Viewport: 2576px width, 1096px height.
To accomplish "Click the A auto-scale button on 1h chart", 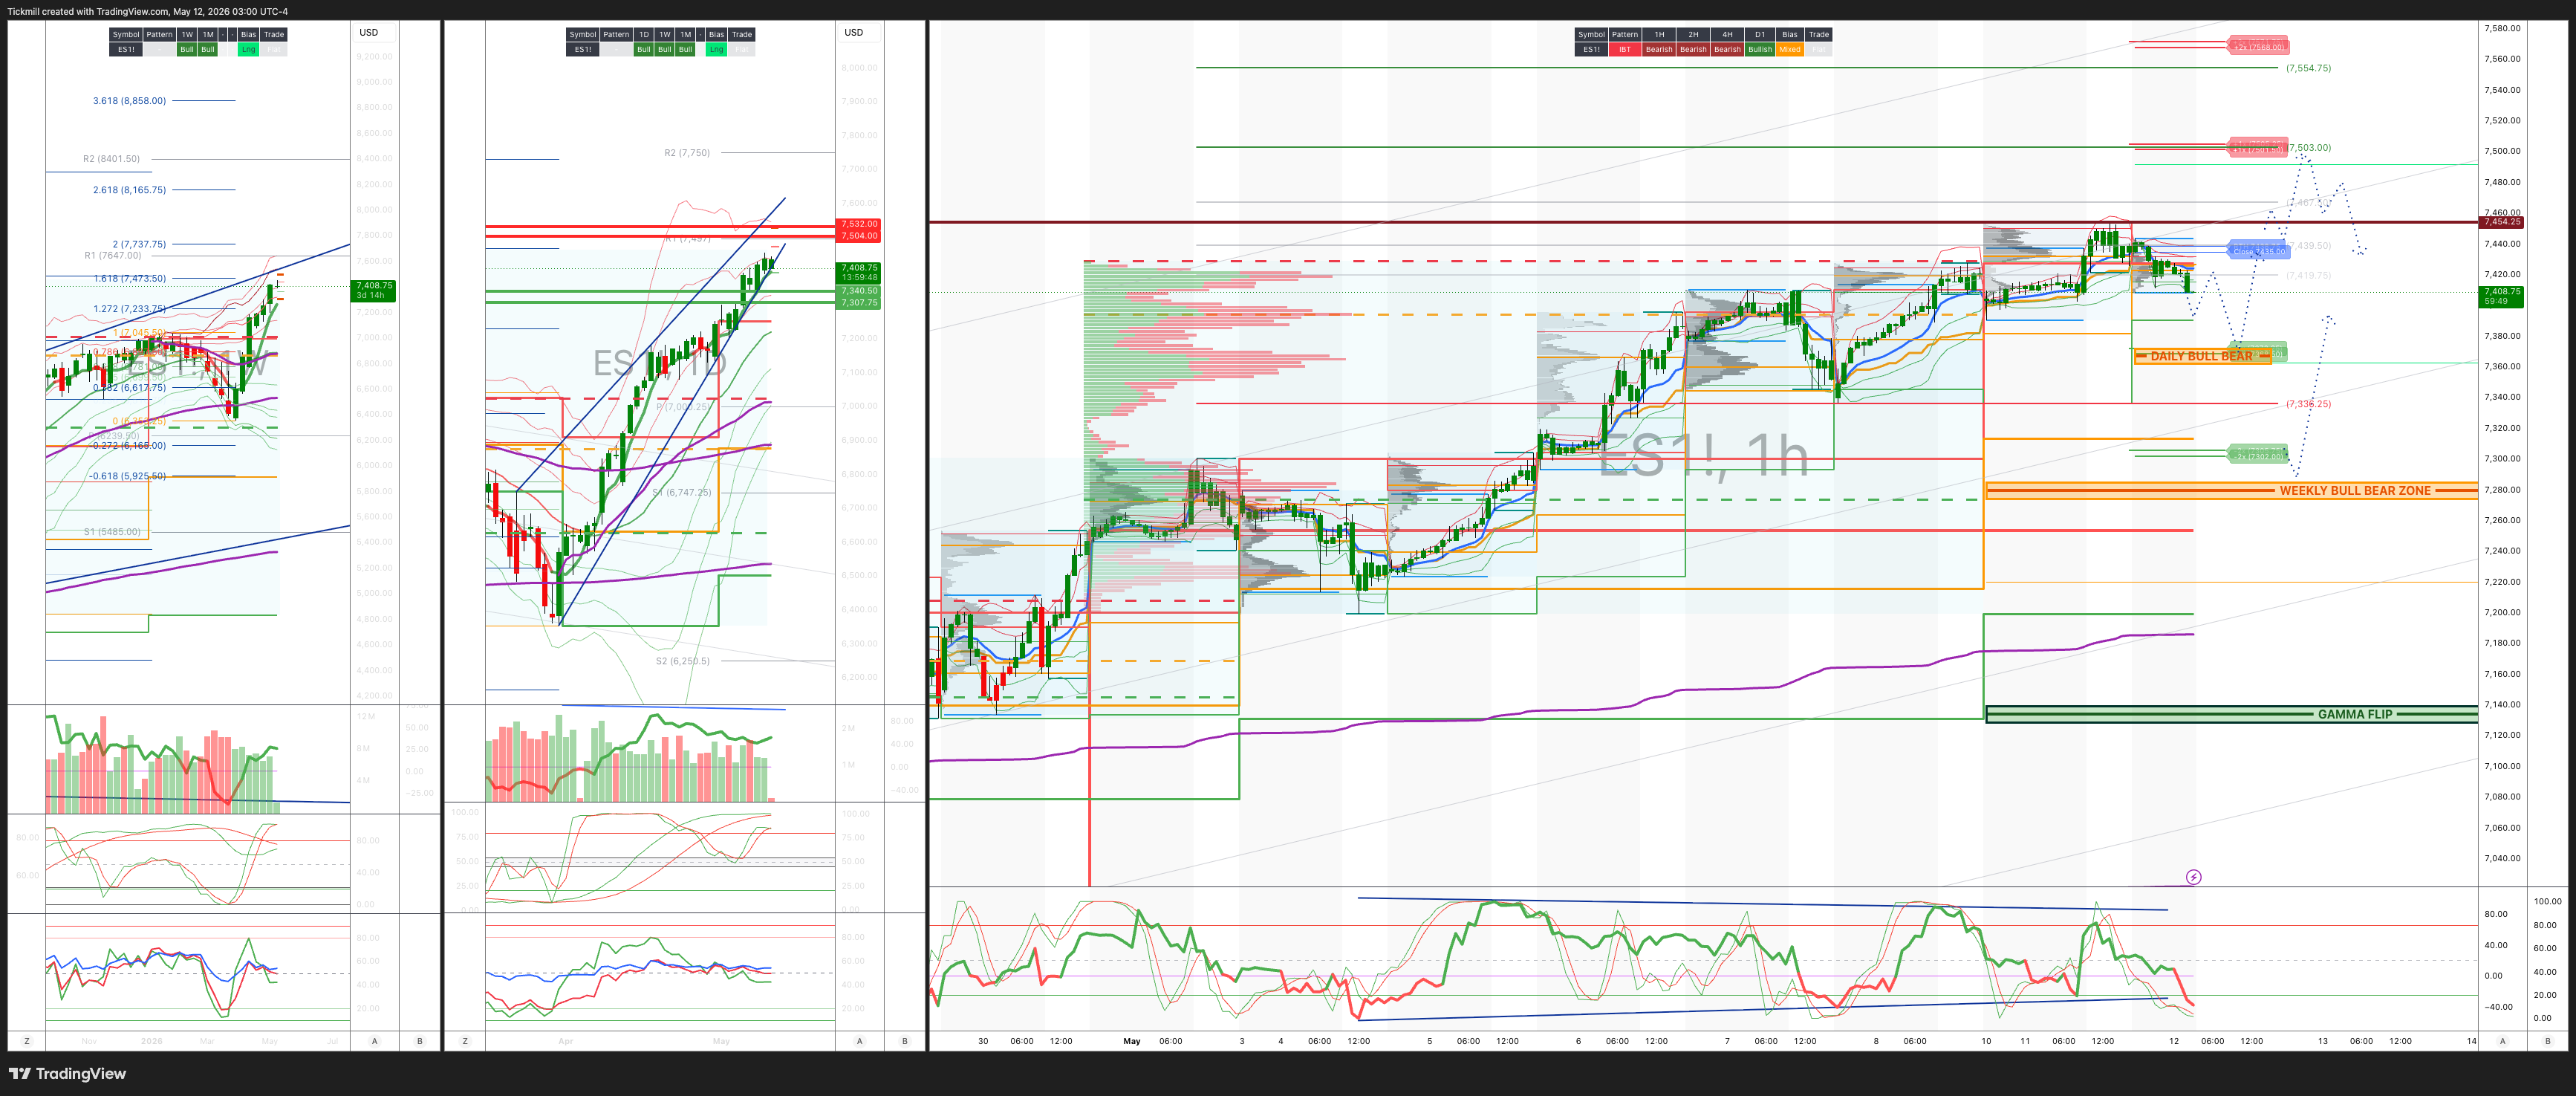I will point(2503,1041).
